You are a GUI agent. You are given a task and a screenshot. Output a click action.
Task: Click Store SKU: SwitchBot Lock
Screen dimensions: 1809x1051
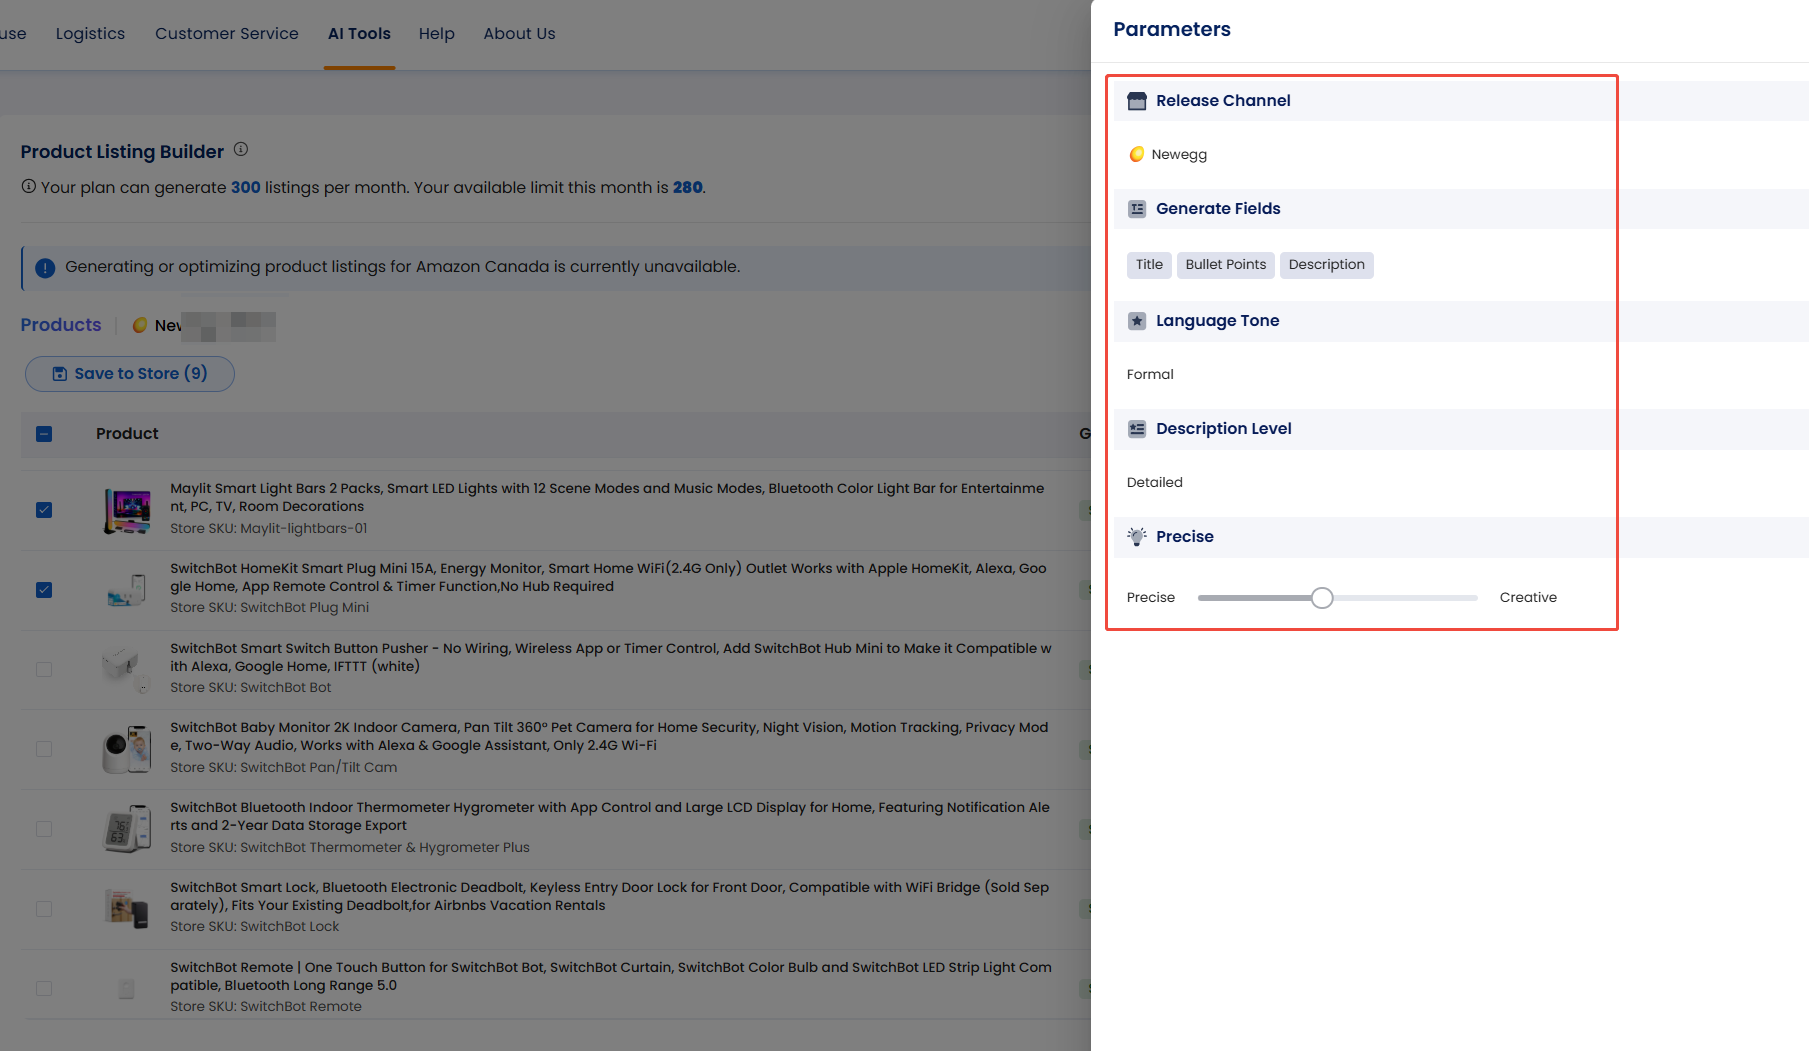255,927
